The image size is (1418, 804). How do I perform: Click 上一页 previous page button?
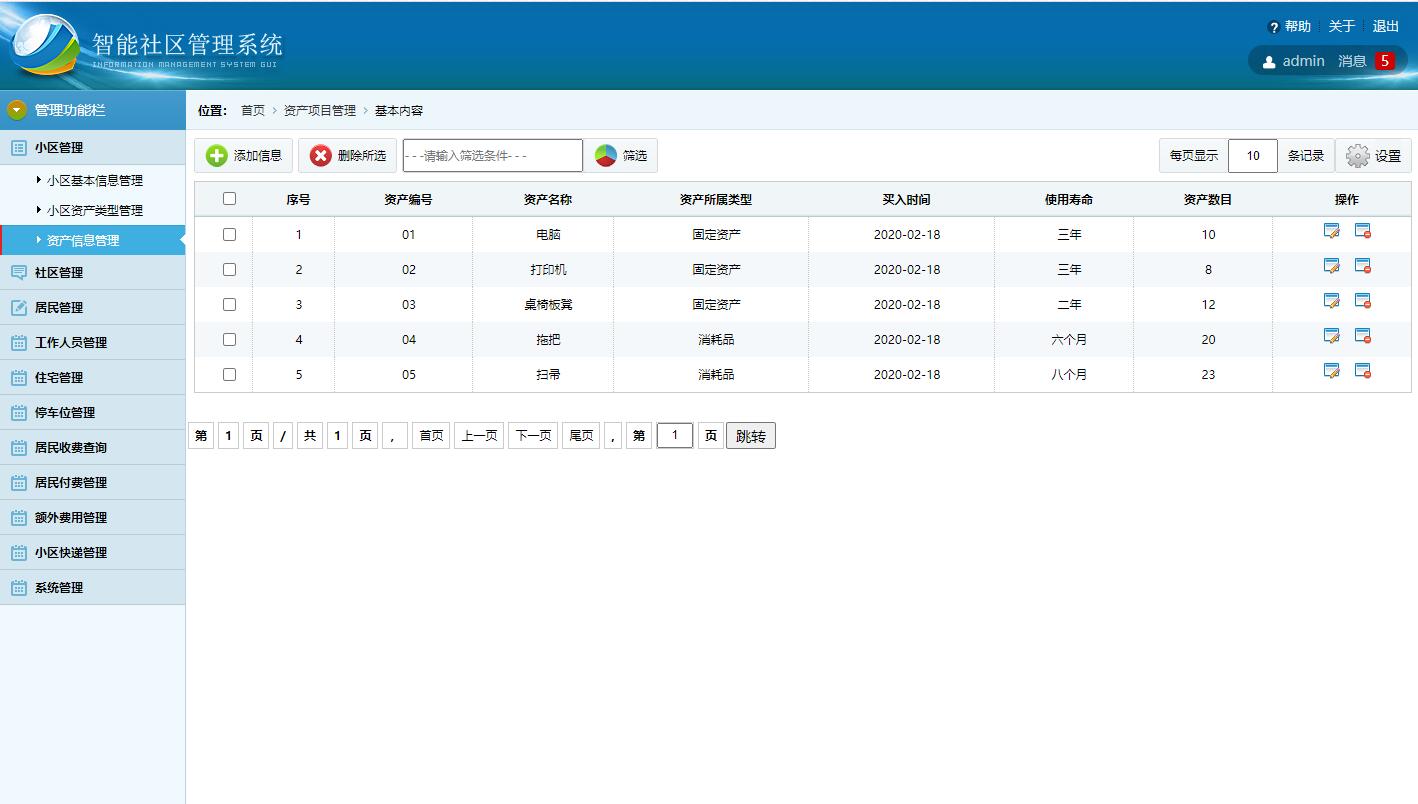pos(479,436)
